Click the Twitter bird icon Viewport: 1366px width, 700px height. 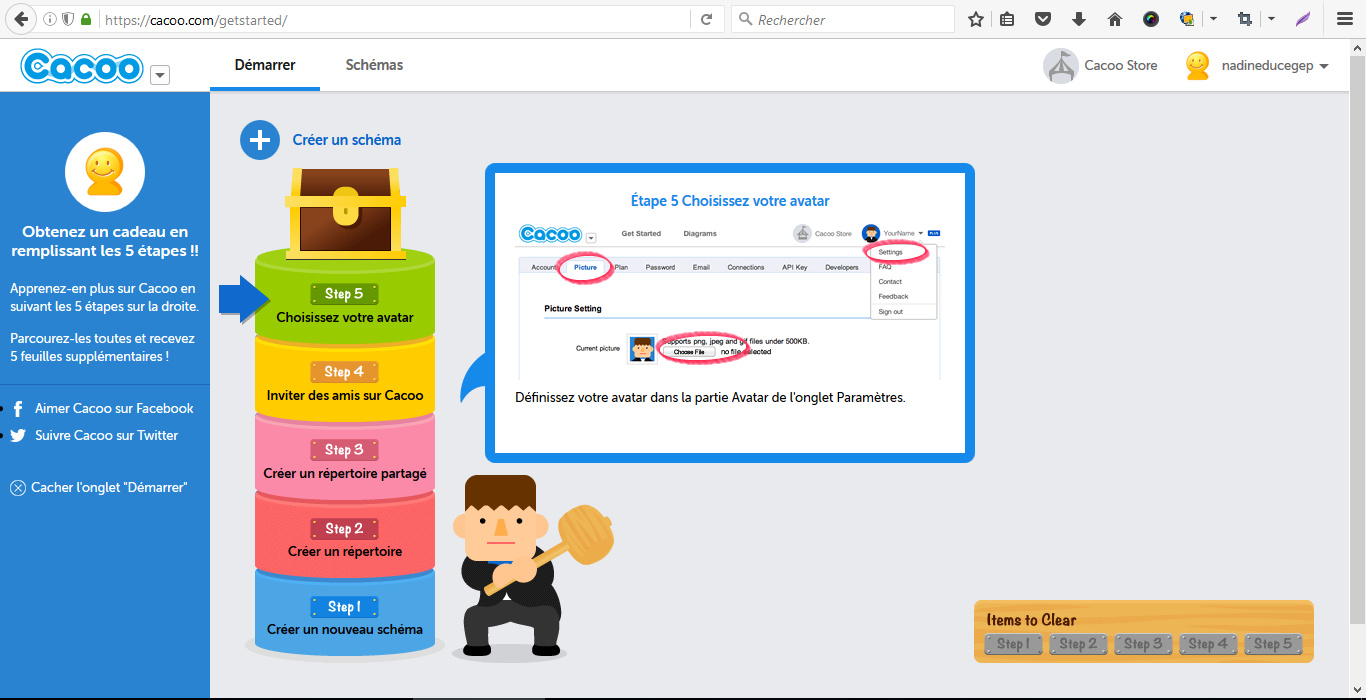(x=18, y=436)
